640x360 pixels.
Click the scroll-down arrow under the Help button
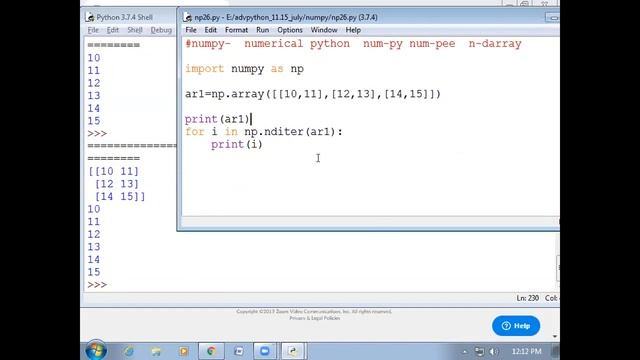tap(555, 337)
